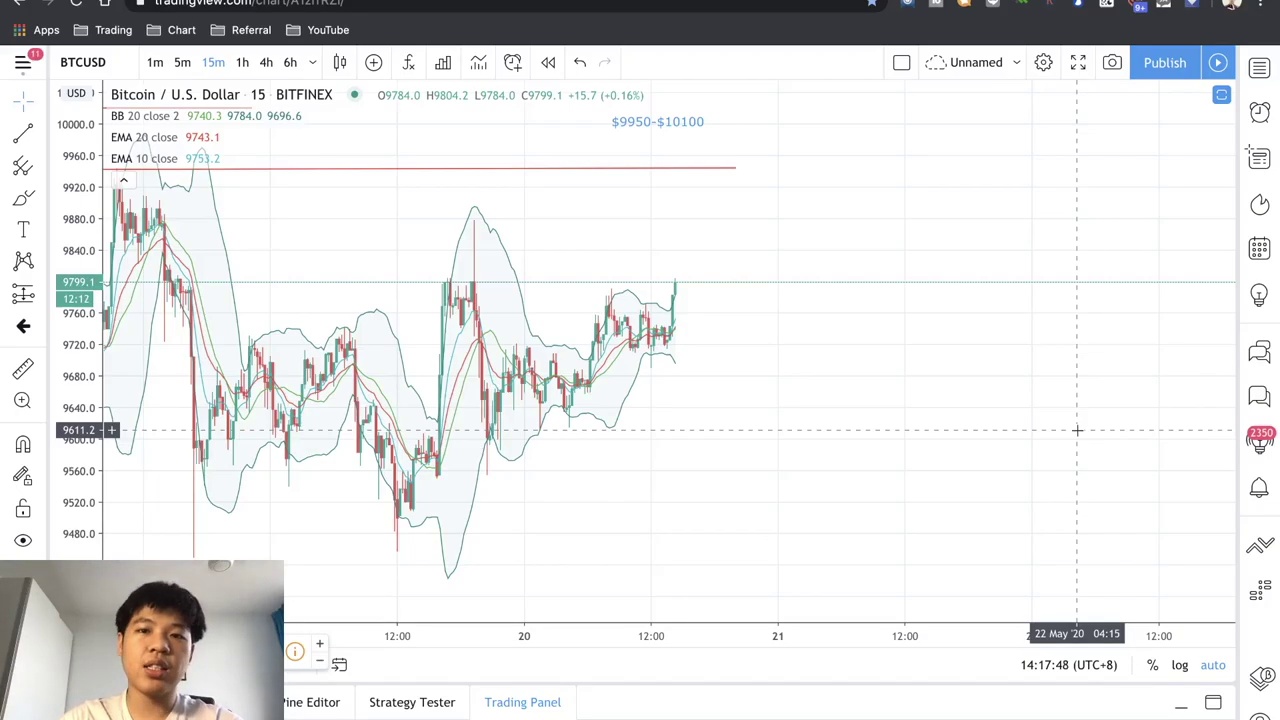The height and width of the screenshot is (720, 1280).
Task: Switch to the 6h timeframe
Action: [290, 63]
